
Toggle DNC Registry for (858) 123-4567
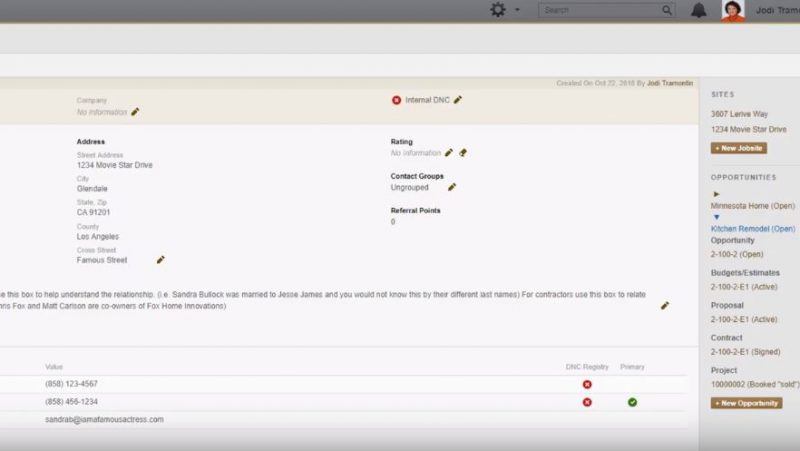[x=587, y=384]
